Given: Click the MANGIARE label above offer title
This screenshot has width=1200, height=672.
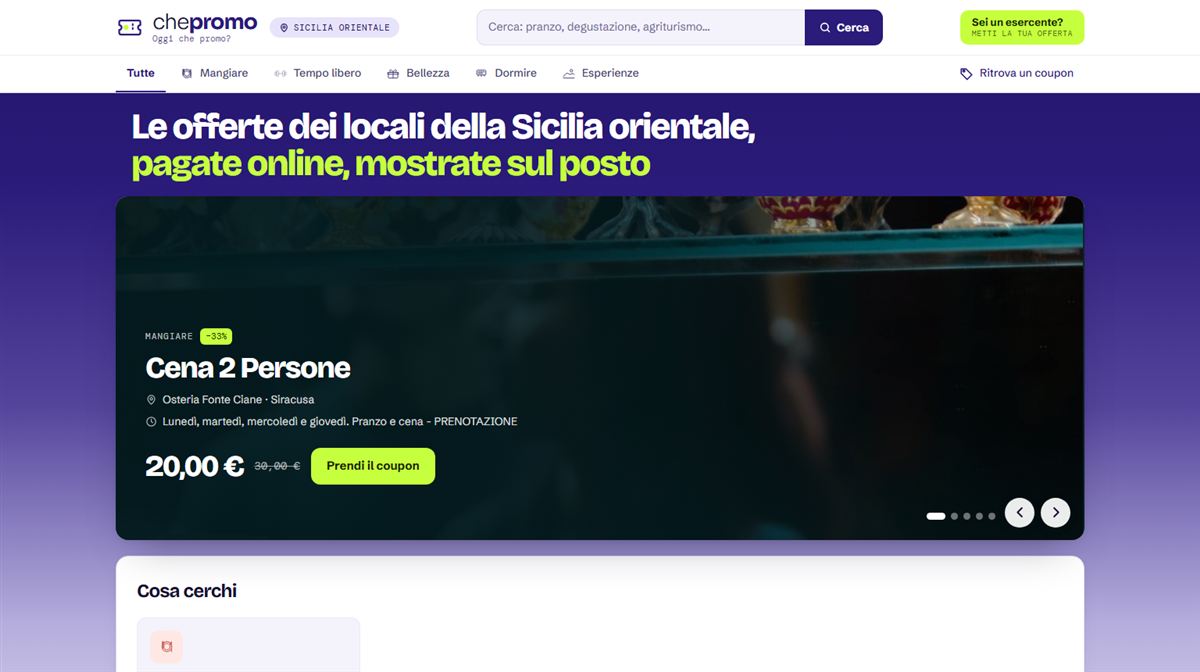Looking at the screenshot, I should [169, 336].
